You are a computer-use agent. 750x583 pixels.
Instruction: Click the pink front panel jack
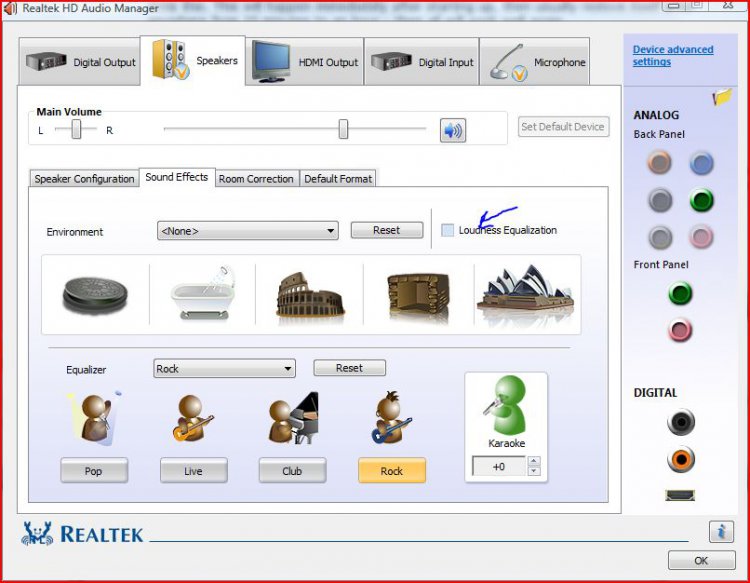coord(680,330)
